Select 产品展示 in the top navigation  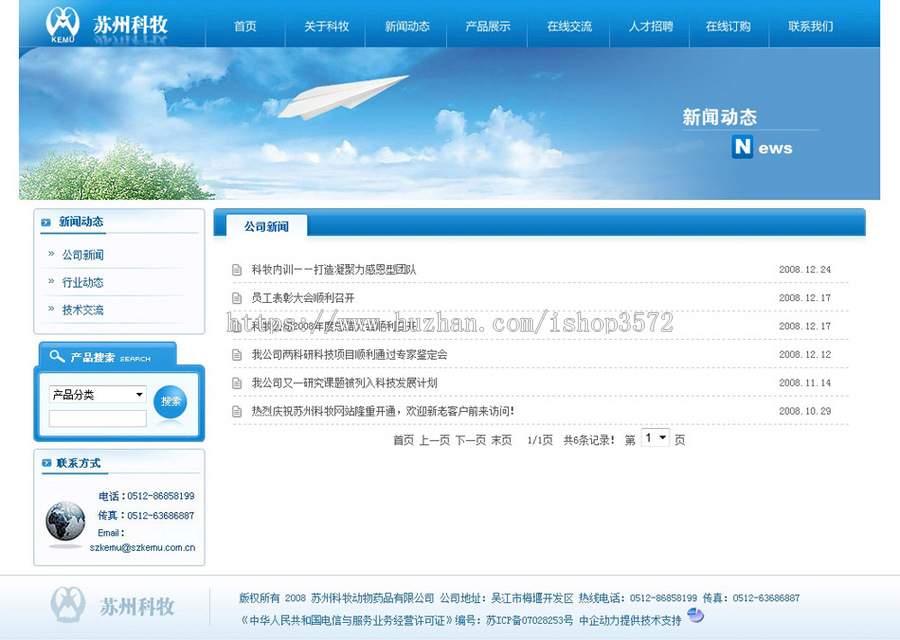[x=487, y=27]
